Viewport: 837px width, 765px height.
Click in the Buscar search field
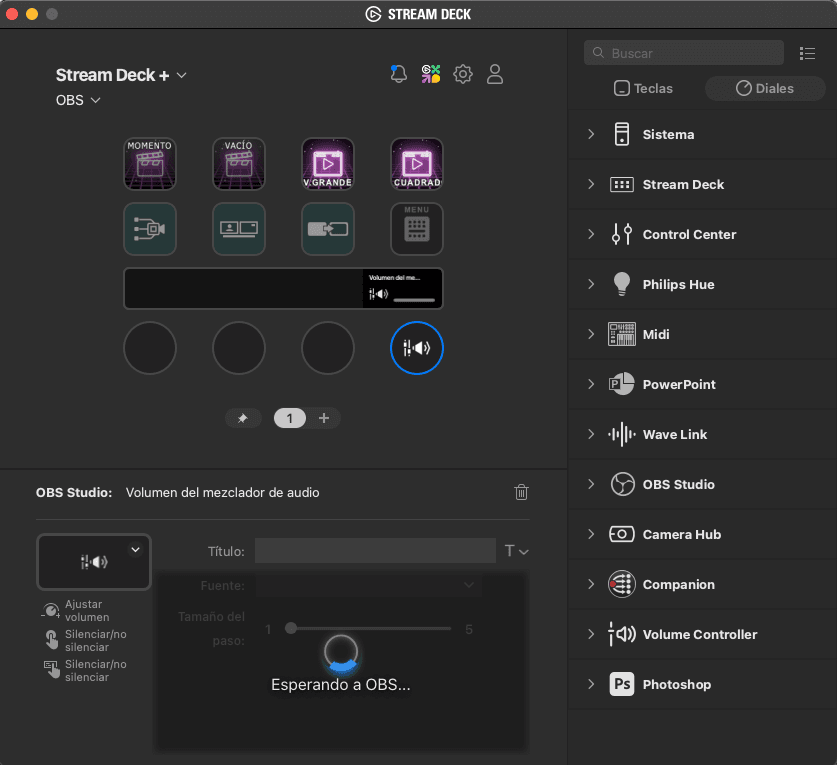[x=684, y=53]
